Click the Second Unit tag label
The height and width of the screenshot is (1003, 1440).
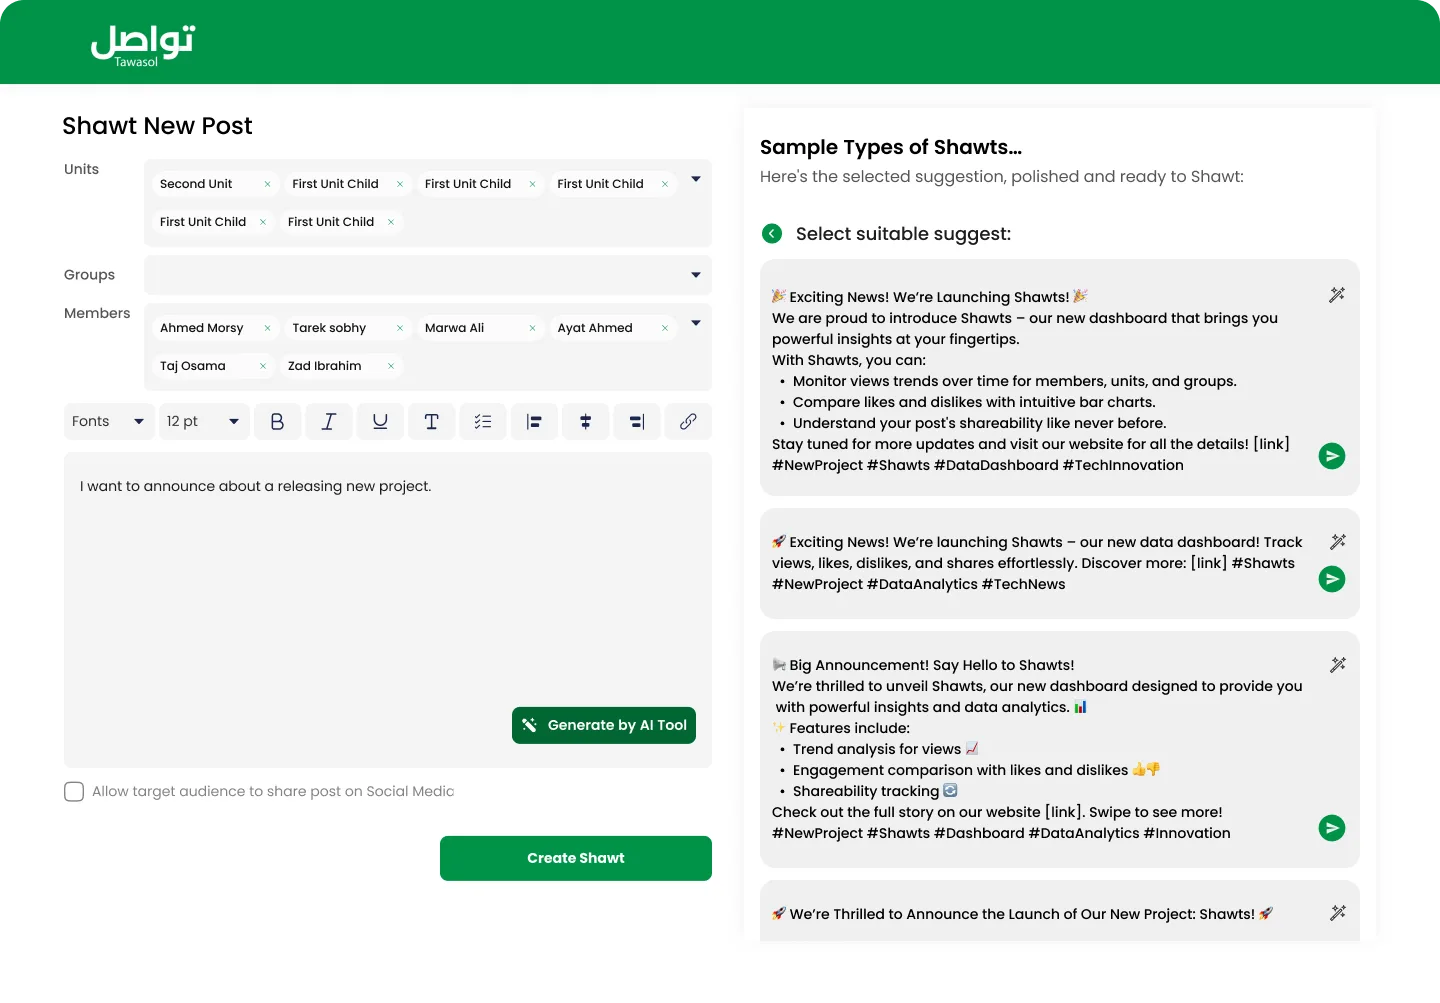[196, 184]
